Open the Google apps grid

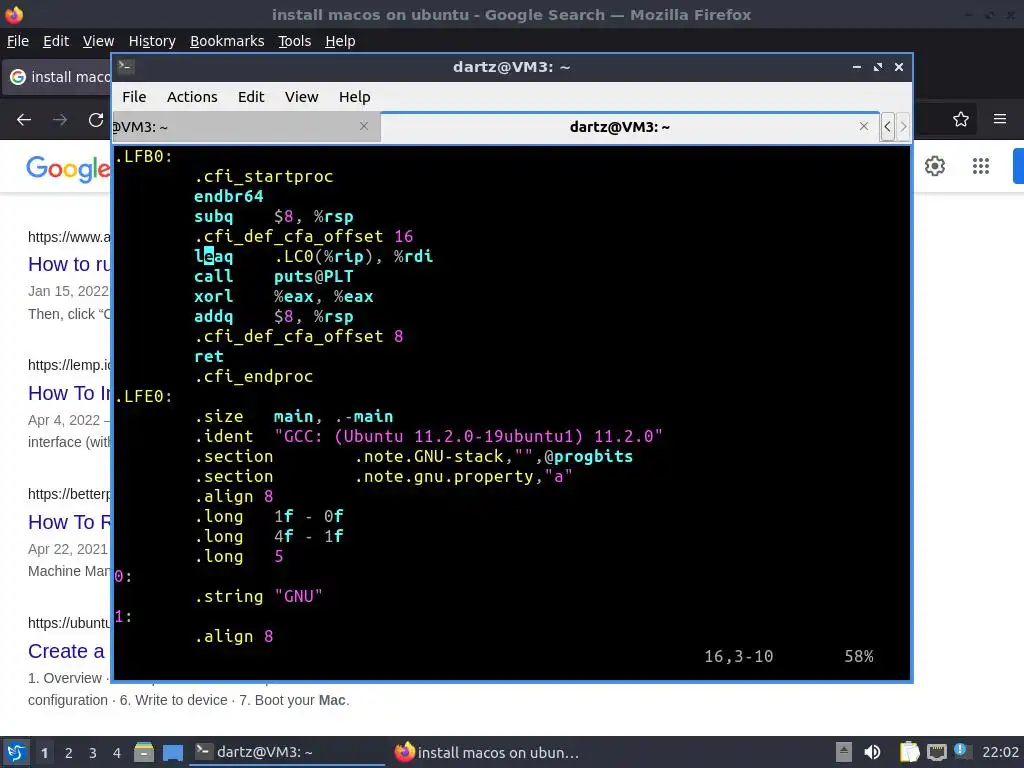[980, 166]
